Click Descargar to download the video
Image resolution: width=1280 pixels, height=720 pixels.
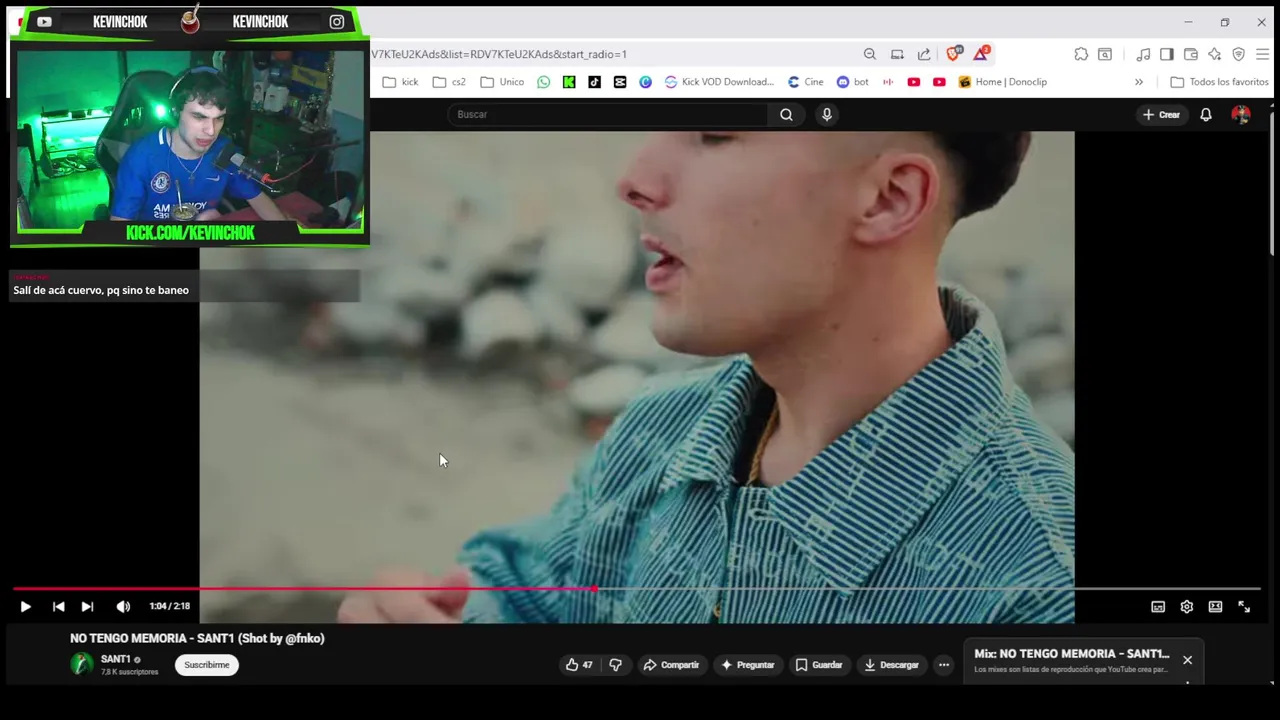pos(891,665)
